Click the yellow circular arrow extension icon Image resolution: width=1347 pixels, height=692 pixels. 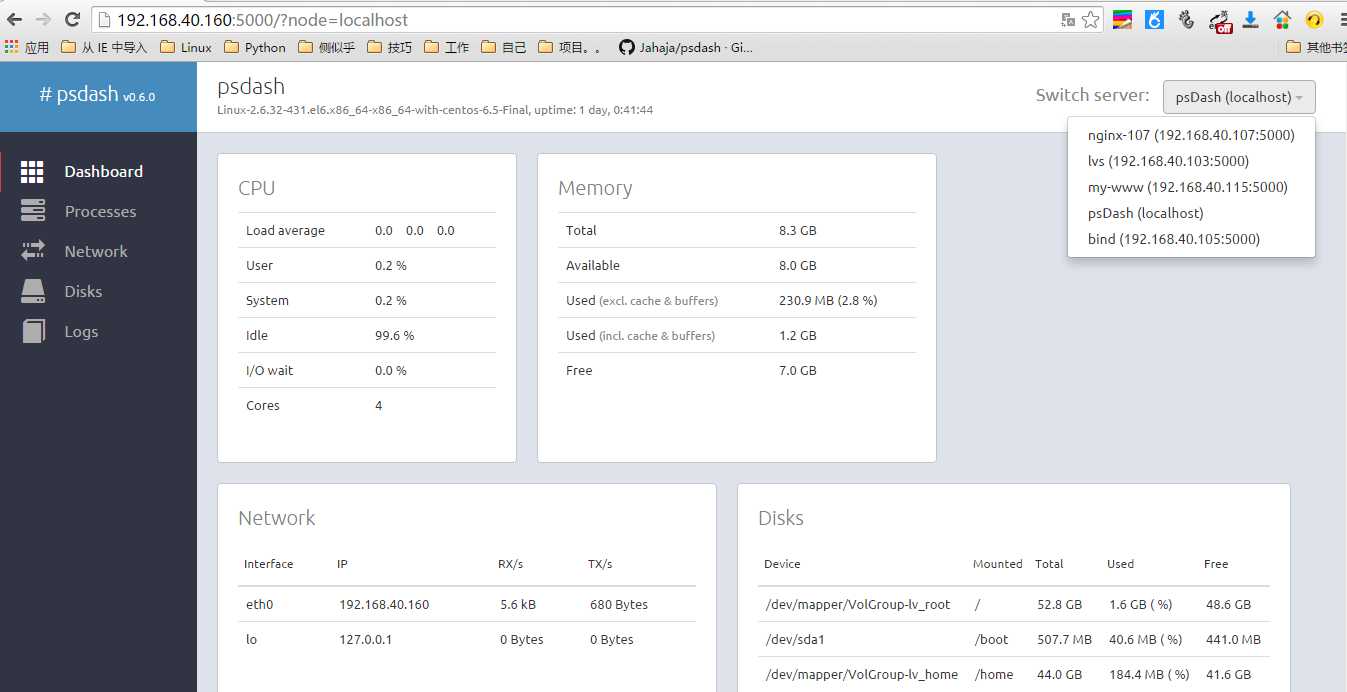(x=1314, y=19)
